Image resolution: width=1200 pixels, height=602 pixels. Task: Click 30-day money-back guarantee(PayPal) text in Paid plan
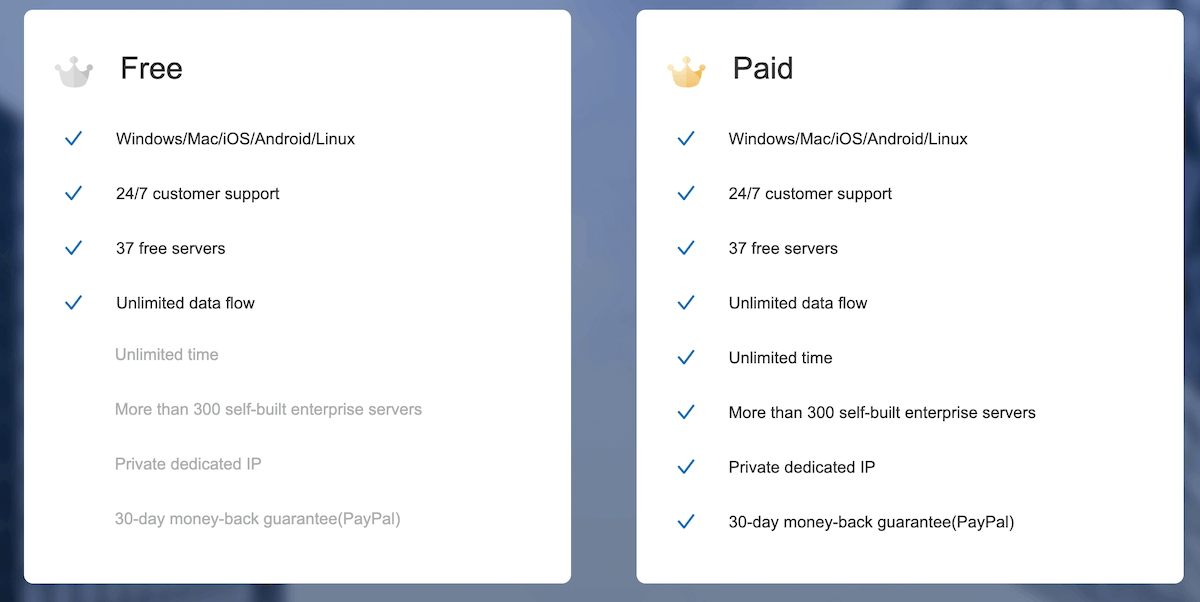pos(872,522)
